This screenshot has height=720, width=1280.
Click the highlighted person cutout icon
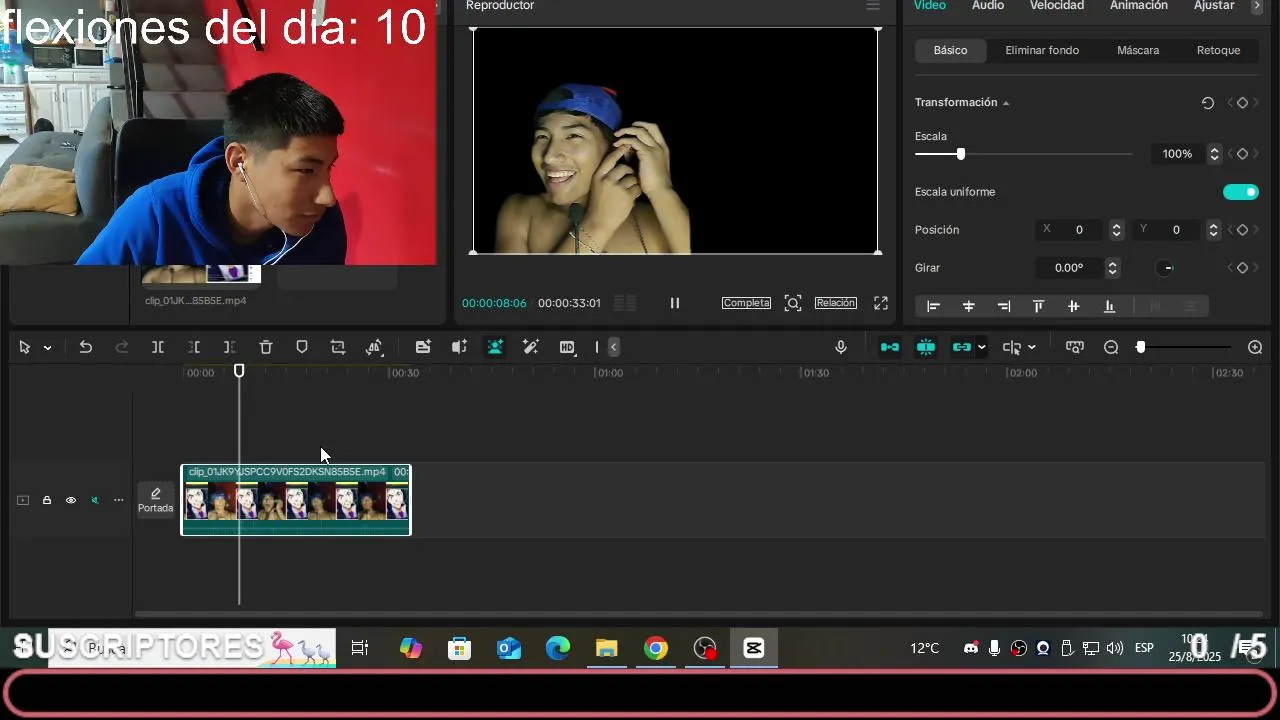495,347
